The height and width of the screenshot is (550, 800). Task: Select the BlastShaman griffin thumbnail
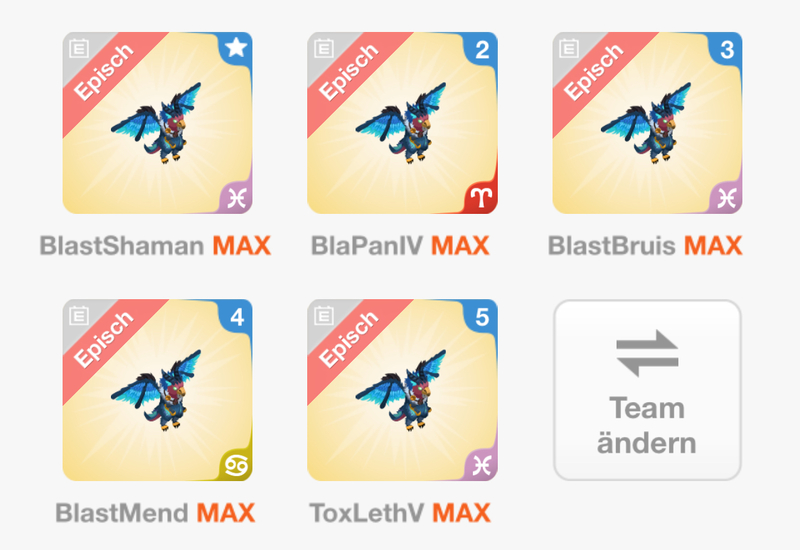click(157, 122)
